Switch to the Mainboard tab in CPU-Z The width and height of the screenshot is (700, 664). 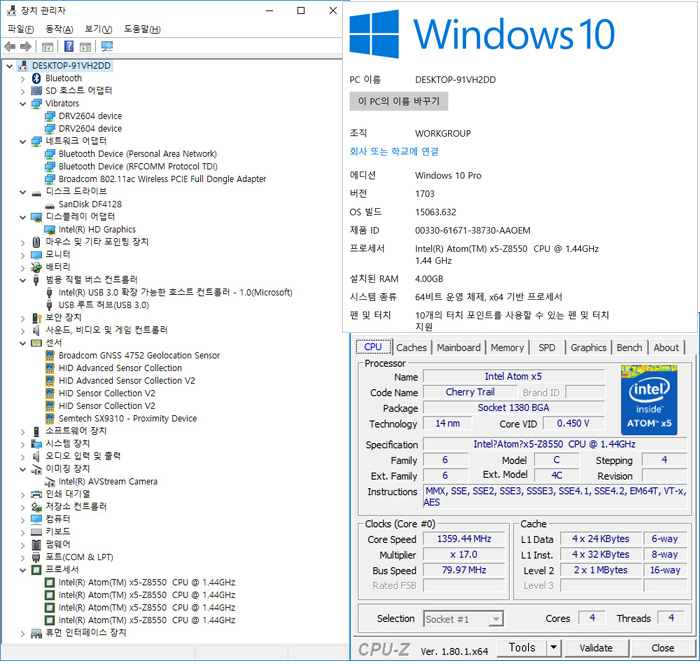coord(458,347)
